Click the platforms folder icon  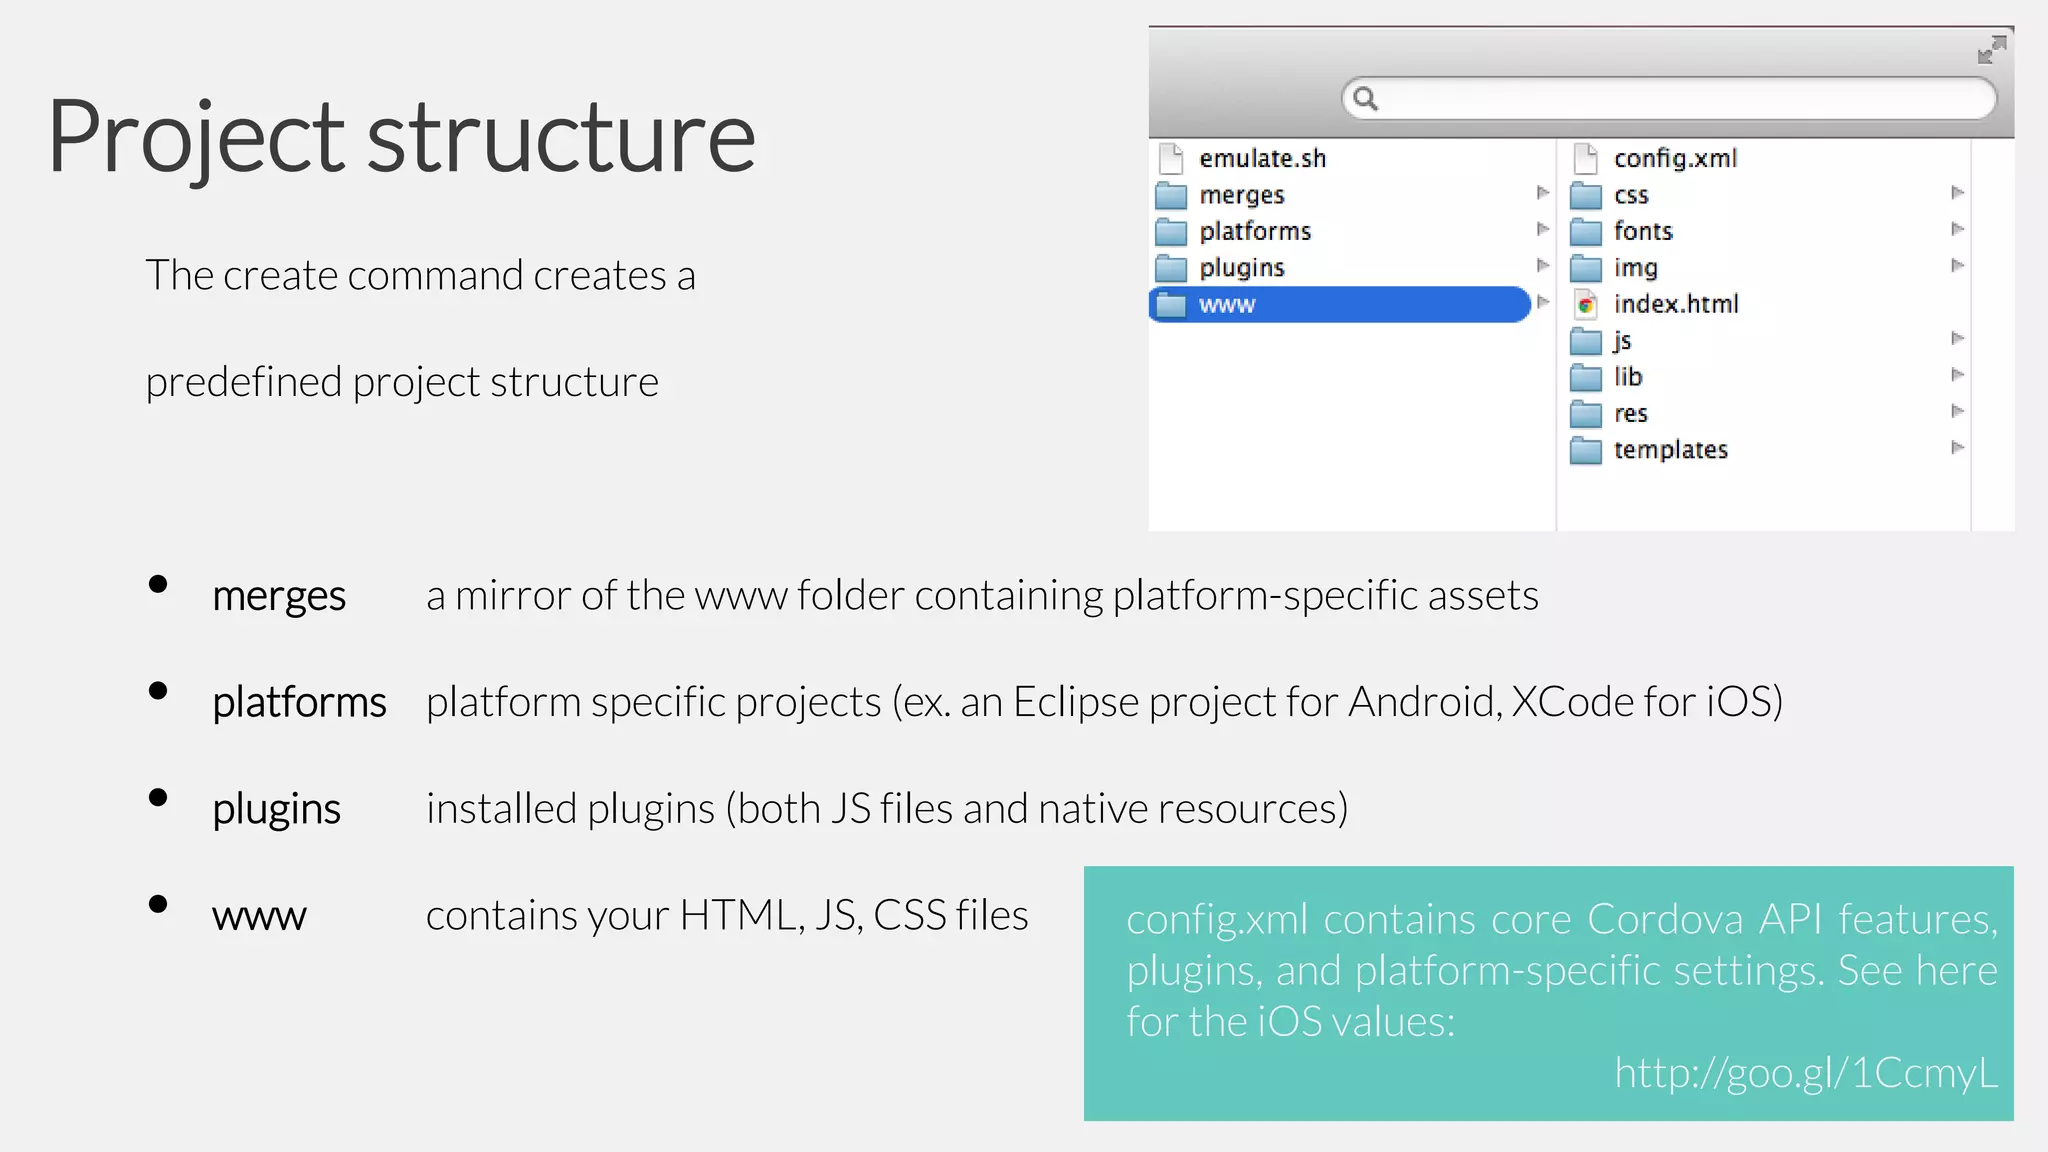click(1171, 231)
